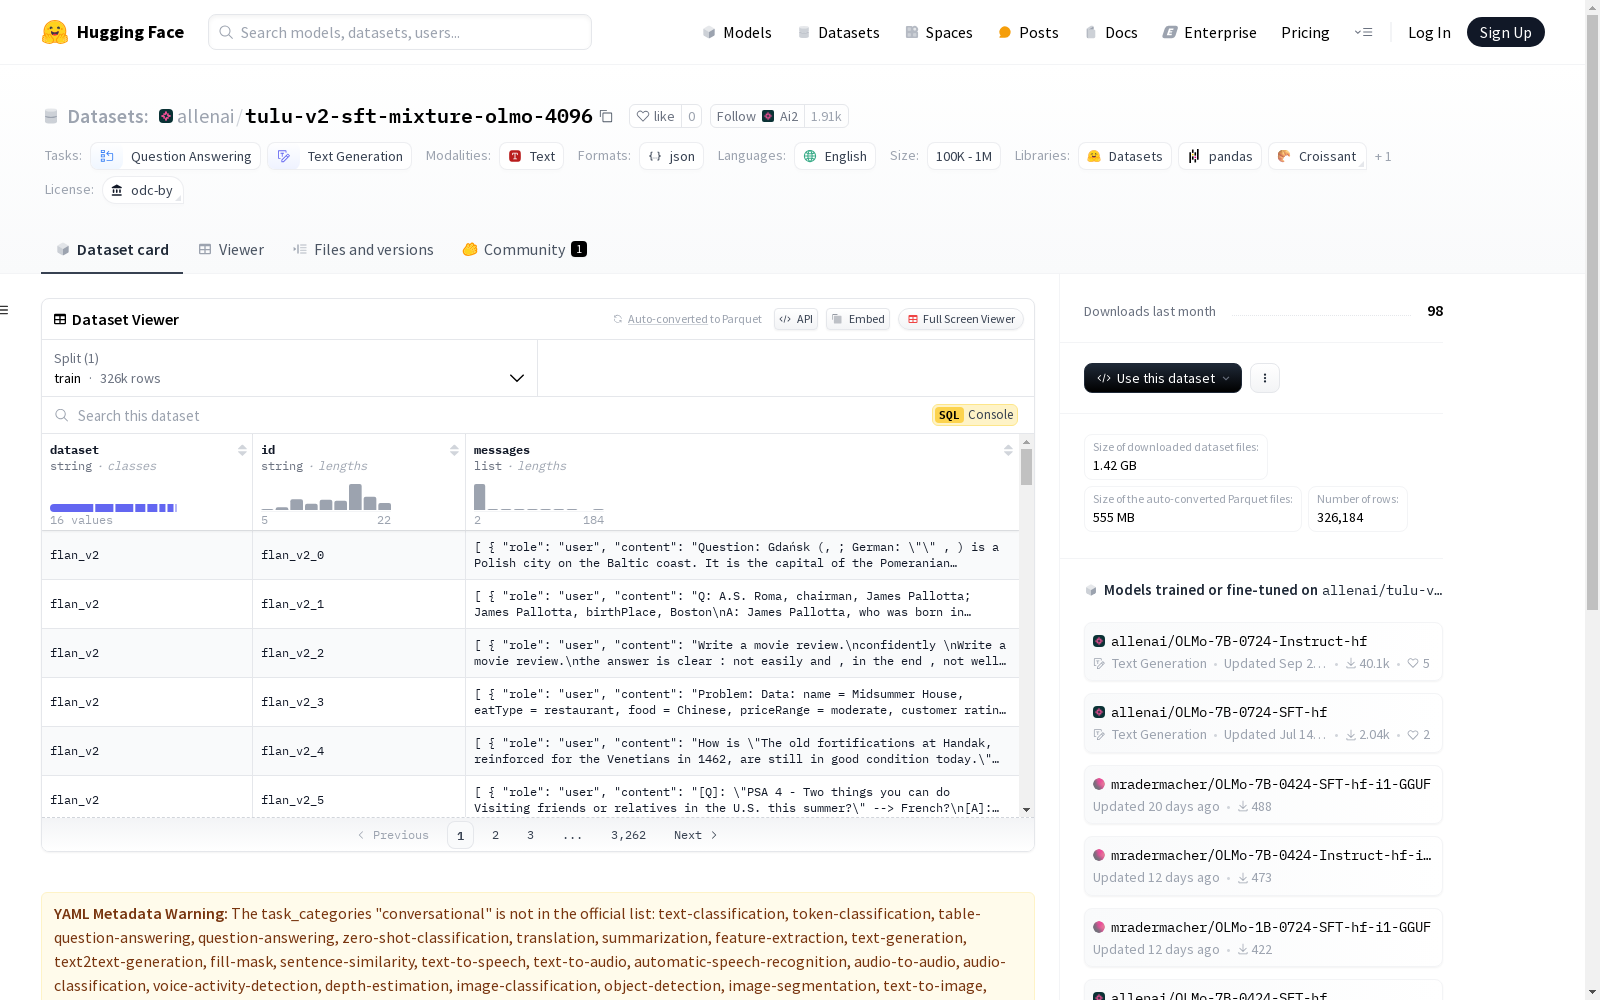
Task: Click the flan_v2_3 id cell
Action: tap(359, 702)
